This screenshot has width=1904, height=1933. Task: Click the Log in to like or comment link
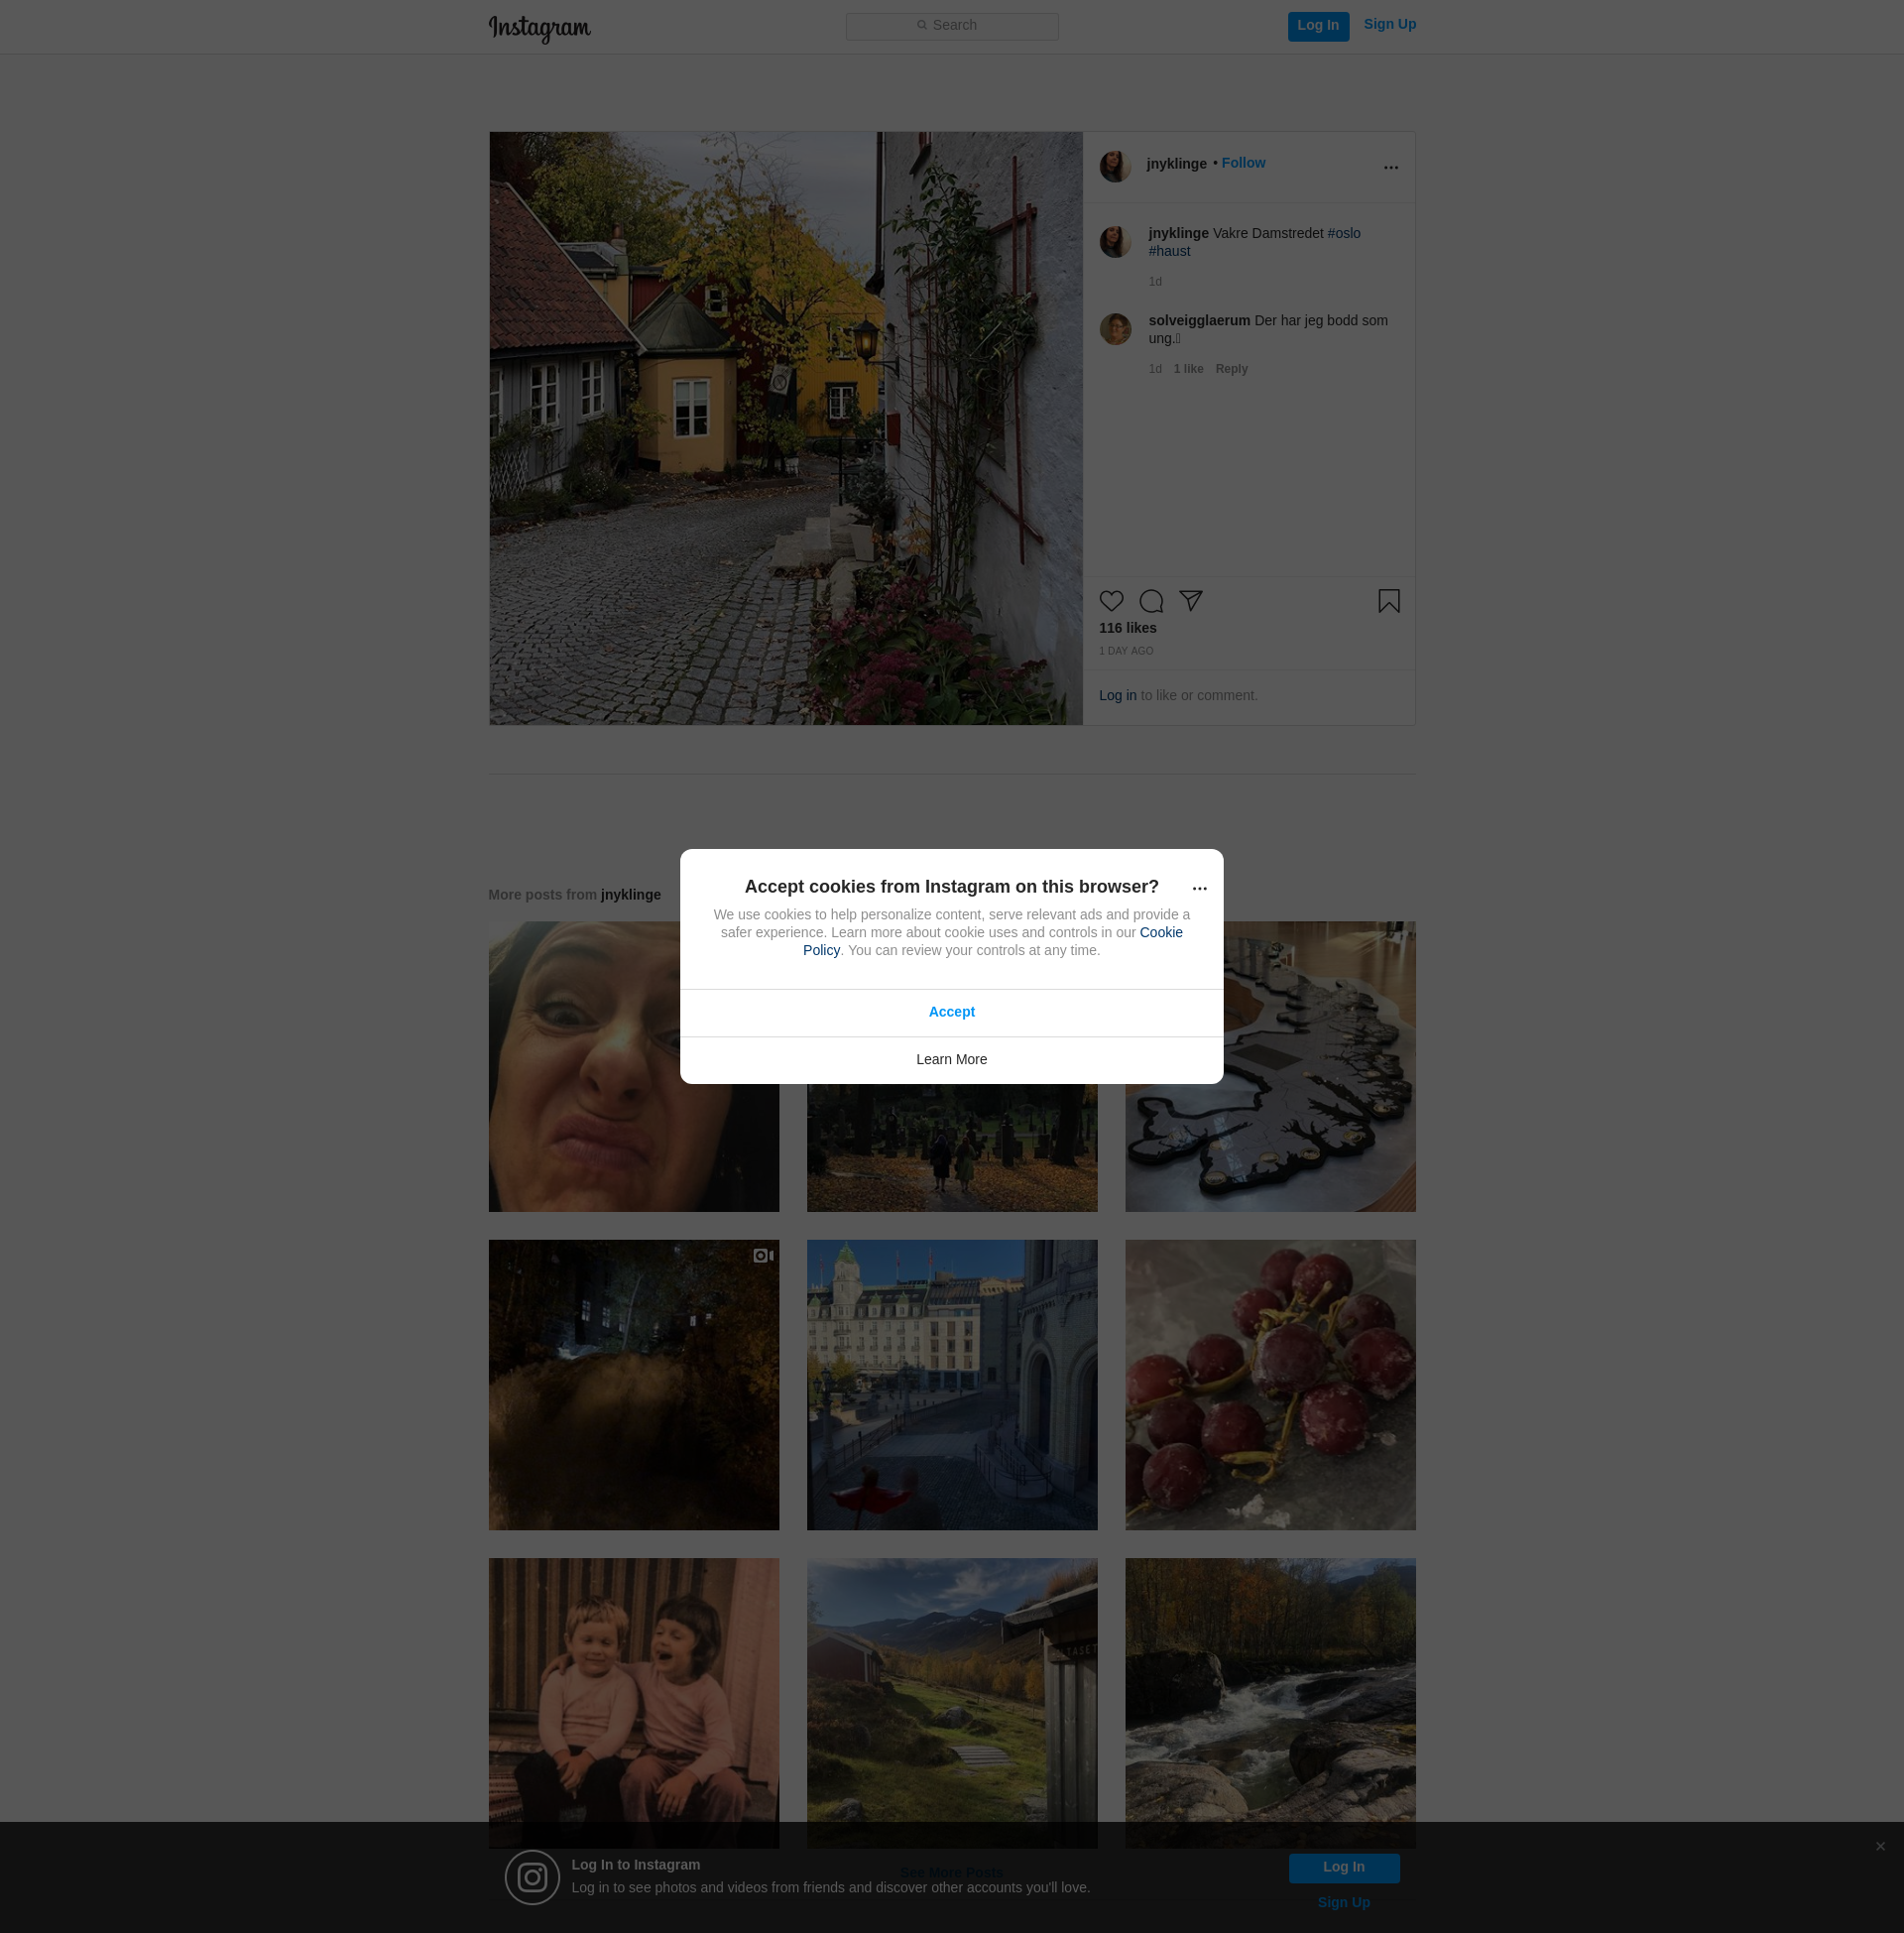1117,696
